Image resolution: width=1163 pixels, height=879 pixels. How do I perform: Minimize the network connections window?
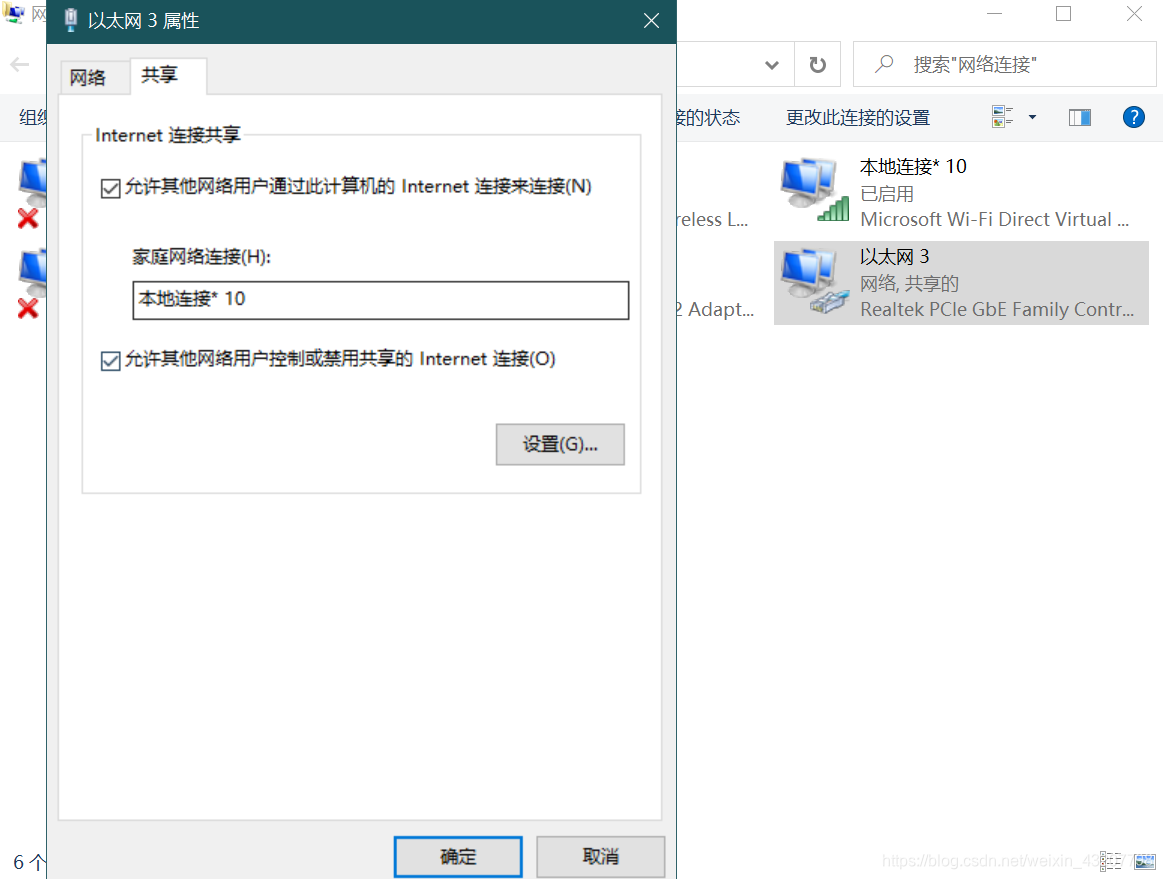[x=995, y=13]
